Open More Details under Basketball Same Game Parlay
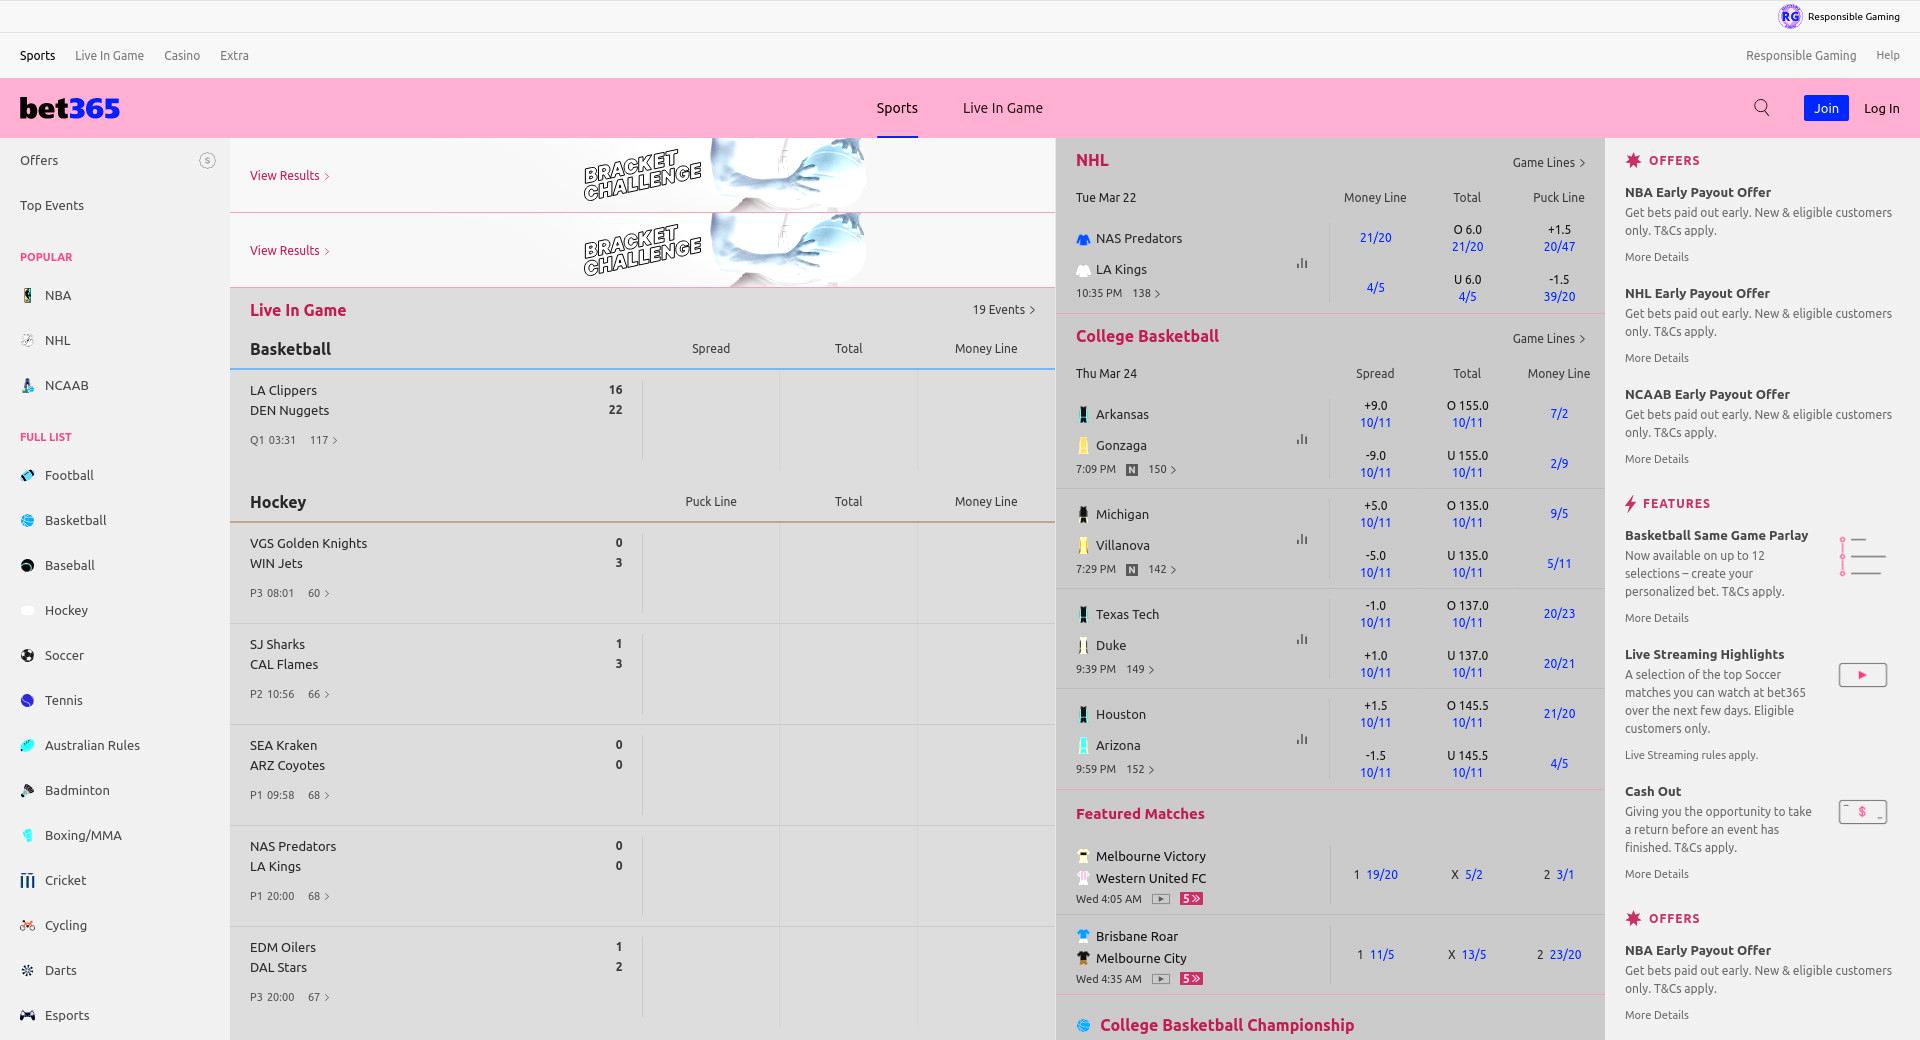 click(x=1656, y=618)
